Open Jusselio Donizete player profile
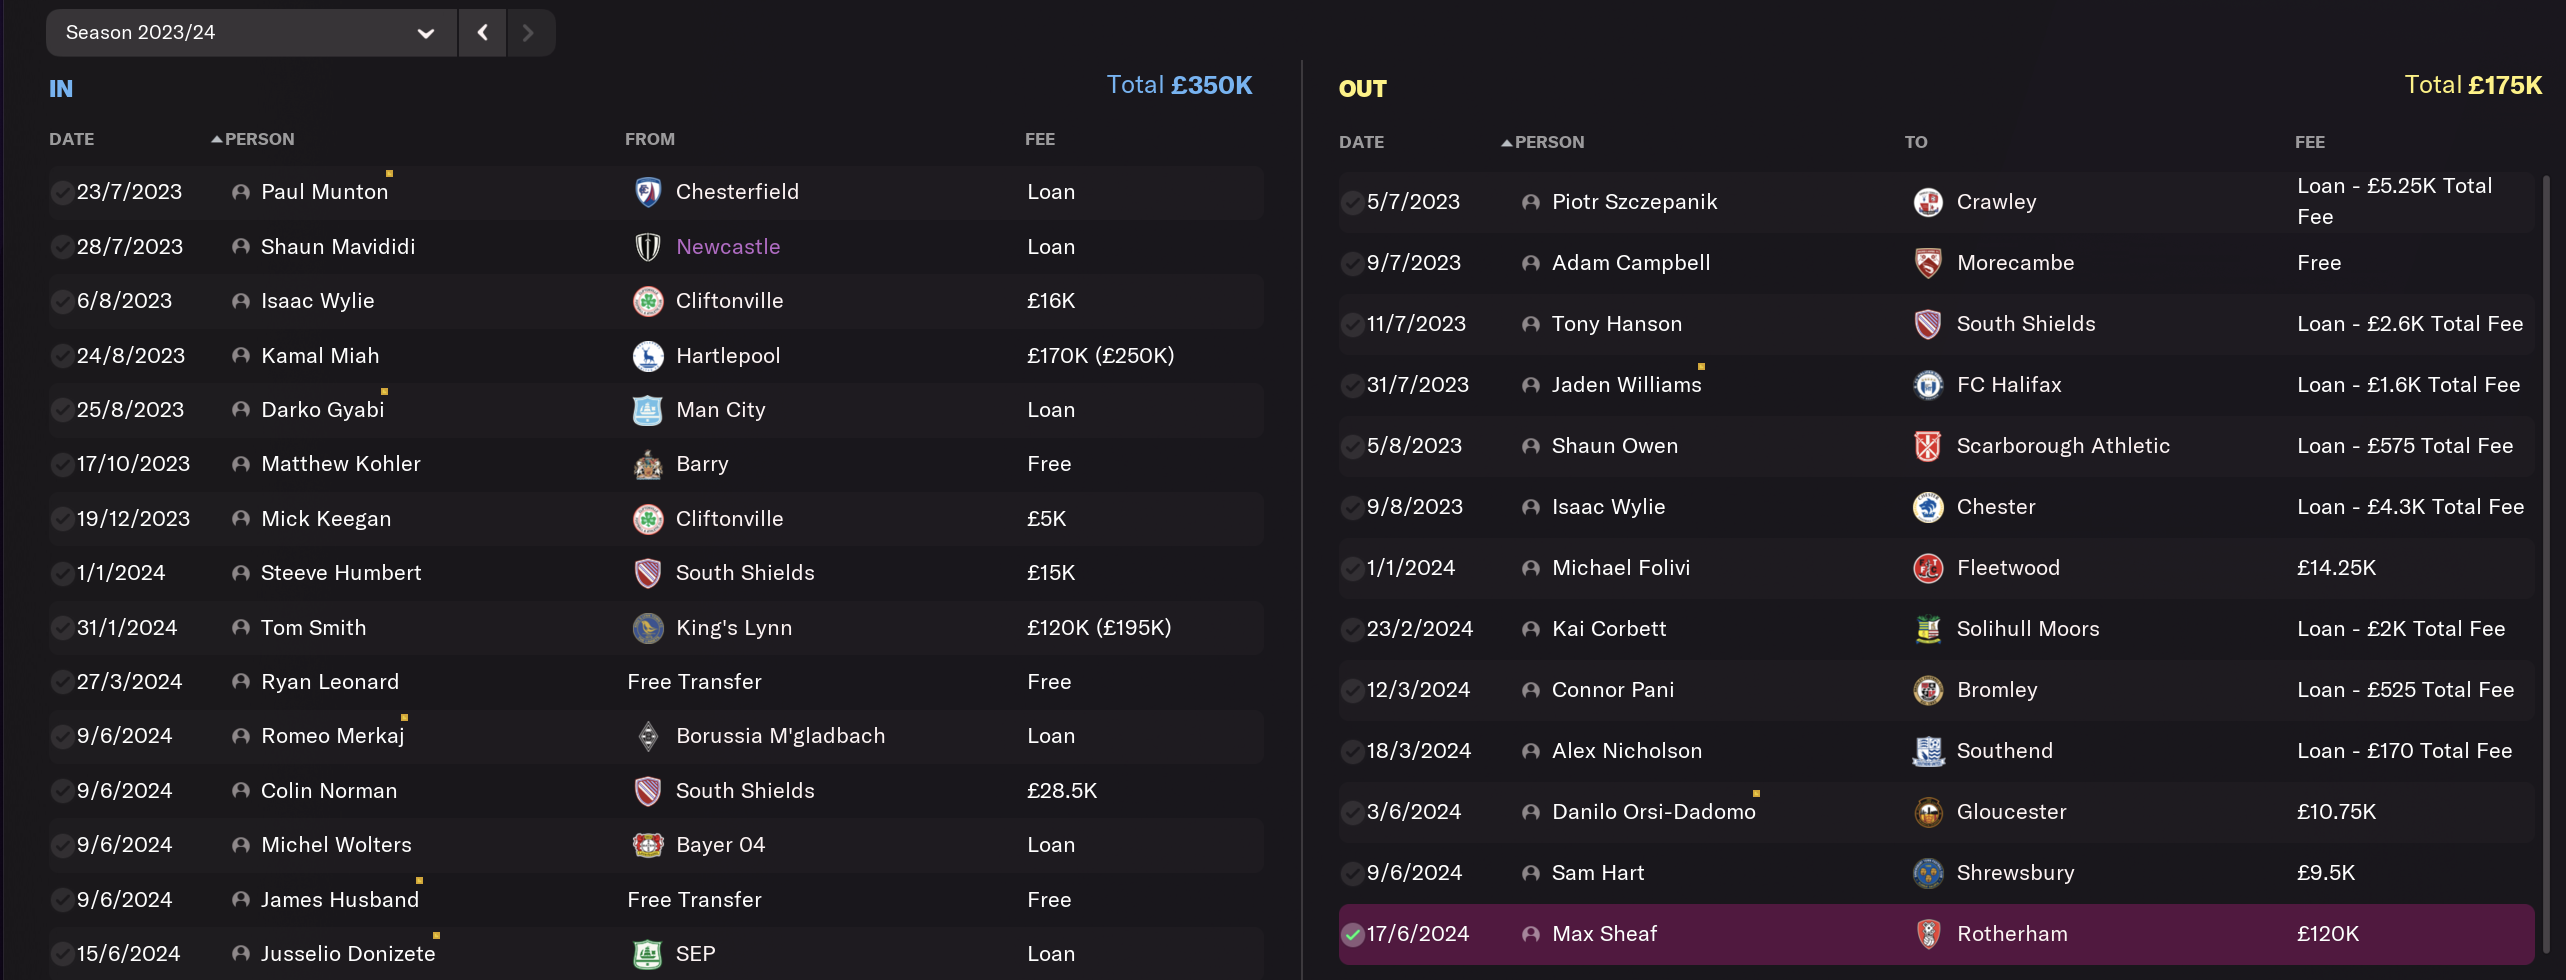 [348, 954]
